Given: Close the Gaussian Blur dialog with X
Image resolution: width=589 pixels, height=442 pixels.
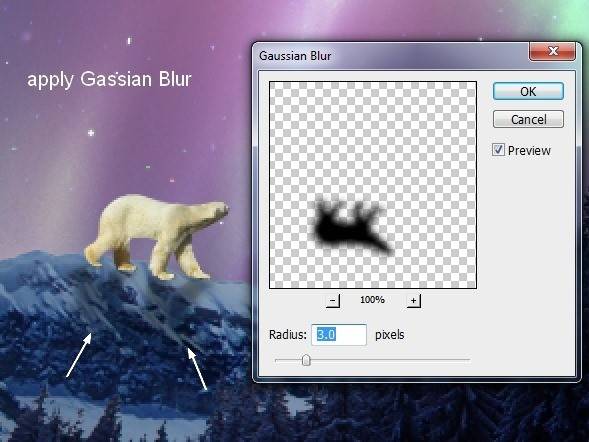Looking at the screenshot, I should (552, 51).
